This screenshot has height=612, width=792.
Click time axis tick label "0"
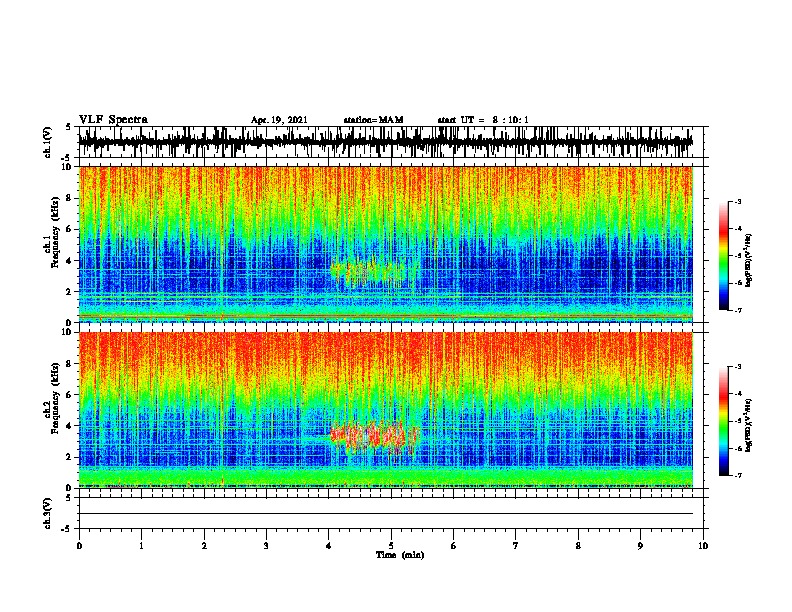click(79, 546)
